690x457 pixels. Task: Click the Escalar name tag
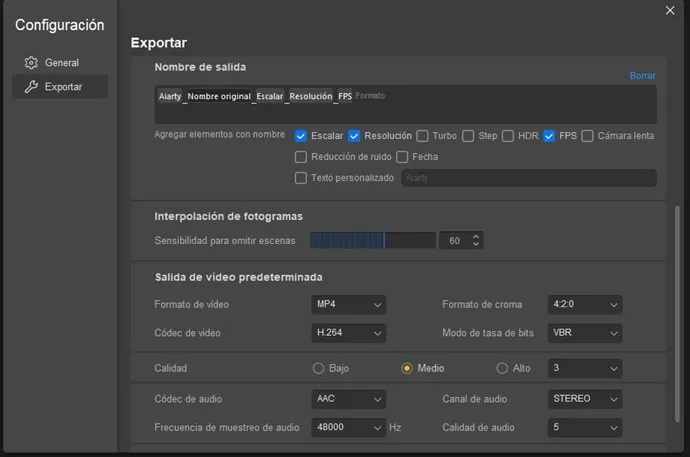click(x=270, y=96)
